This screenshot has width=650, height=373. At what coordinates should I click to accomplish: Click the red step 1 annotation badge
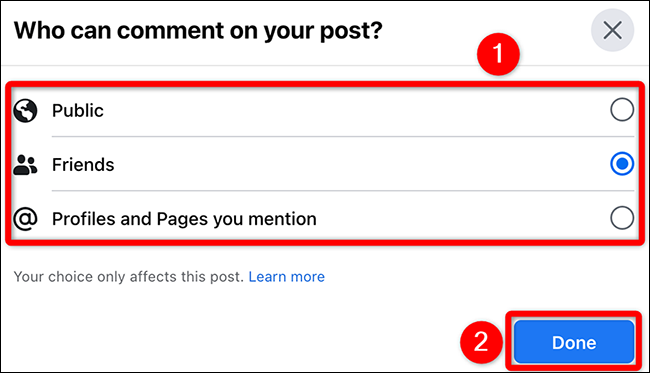(x=498, y=54)
